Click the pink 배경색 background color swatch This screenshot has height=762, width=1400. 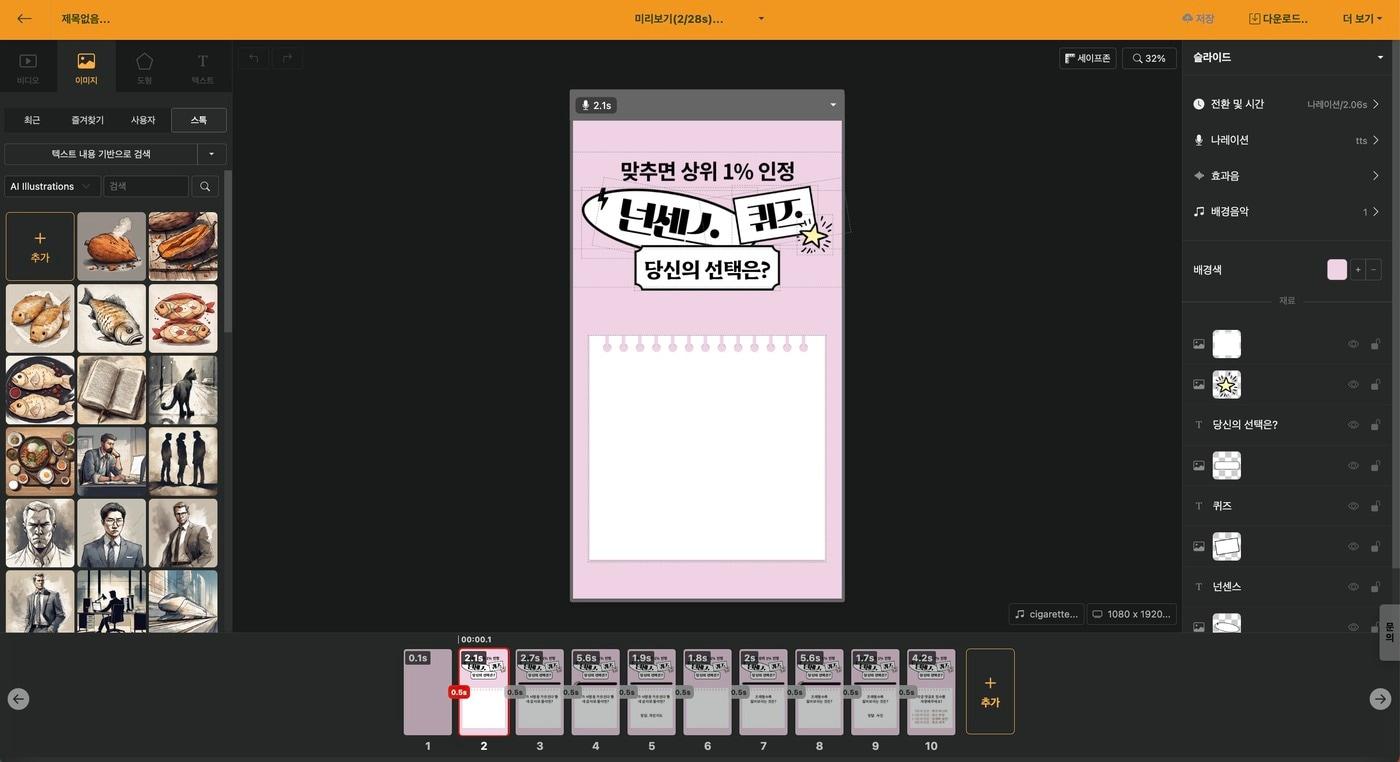[x=1336, y=268]
